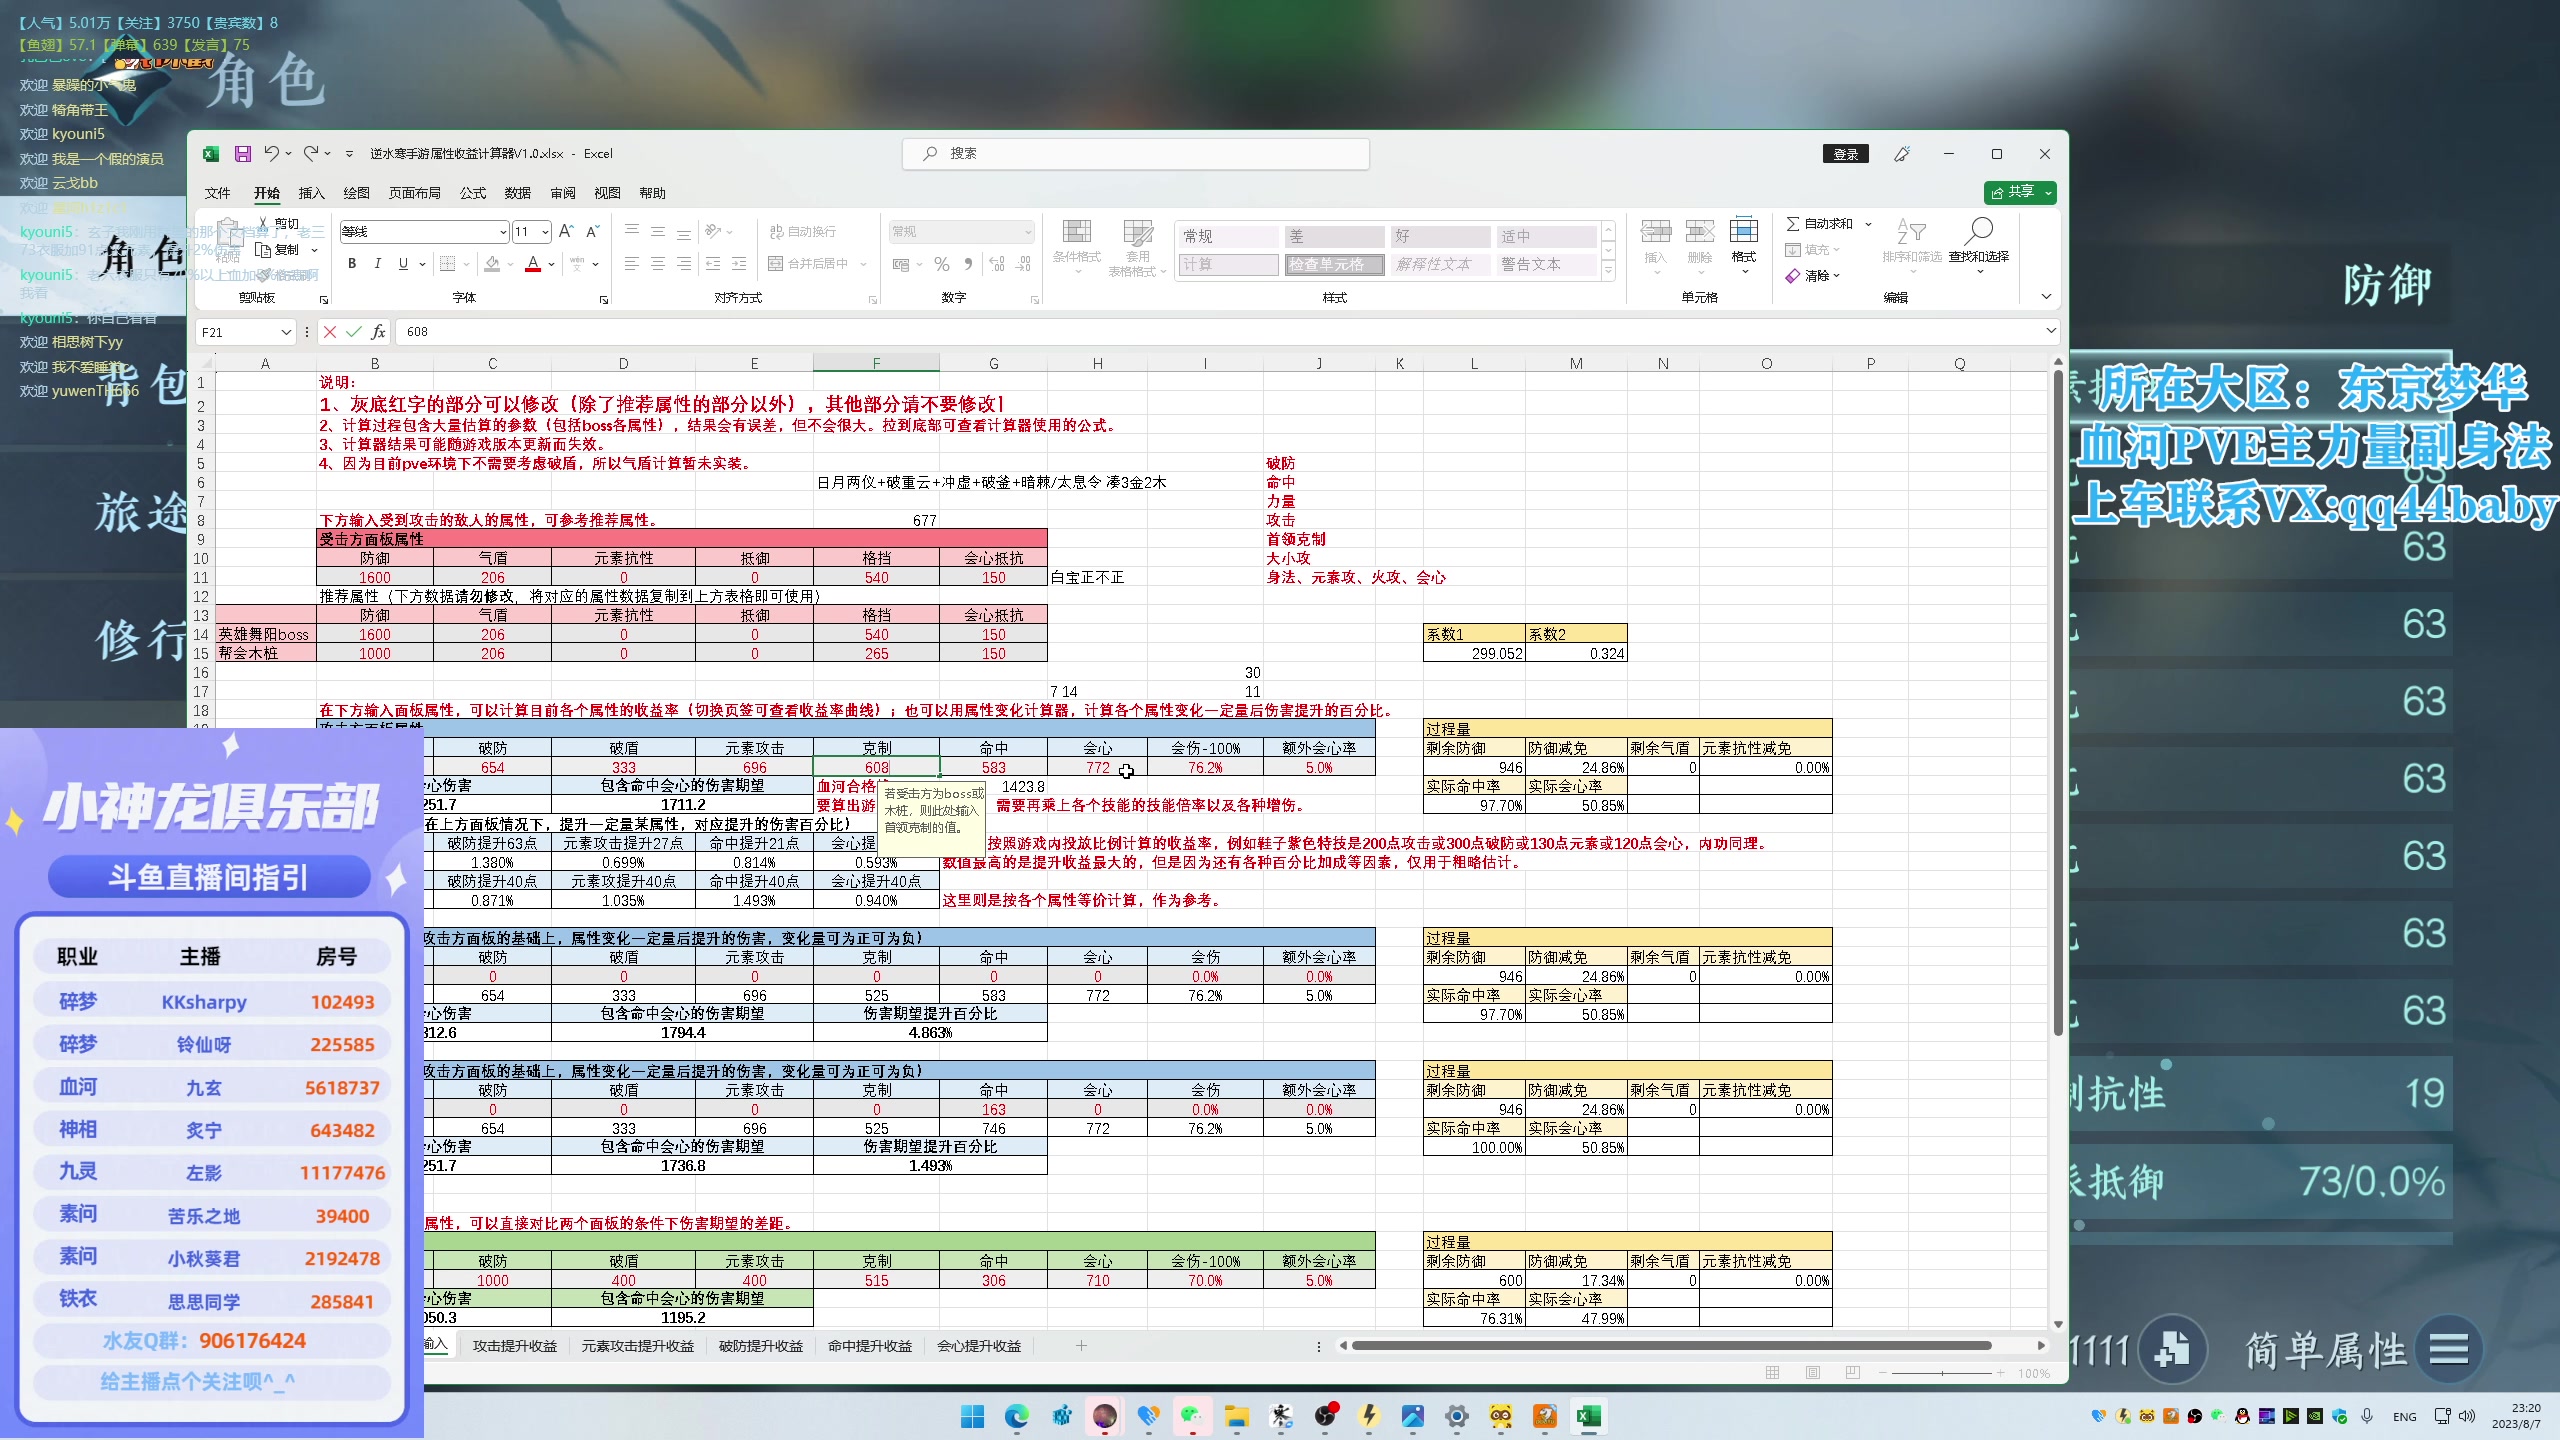This screenshot has width=2560, height=1440.
Task: Click Increase Font Size icon
Action: [x=566, y=231]
